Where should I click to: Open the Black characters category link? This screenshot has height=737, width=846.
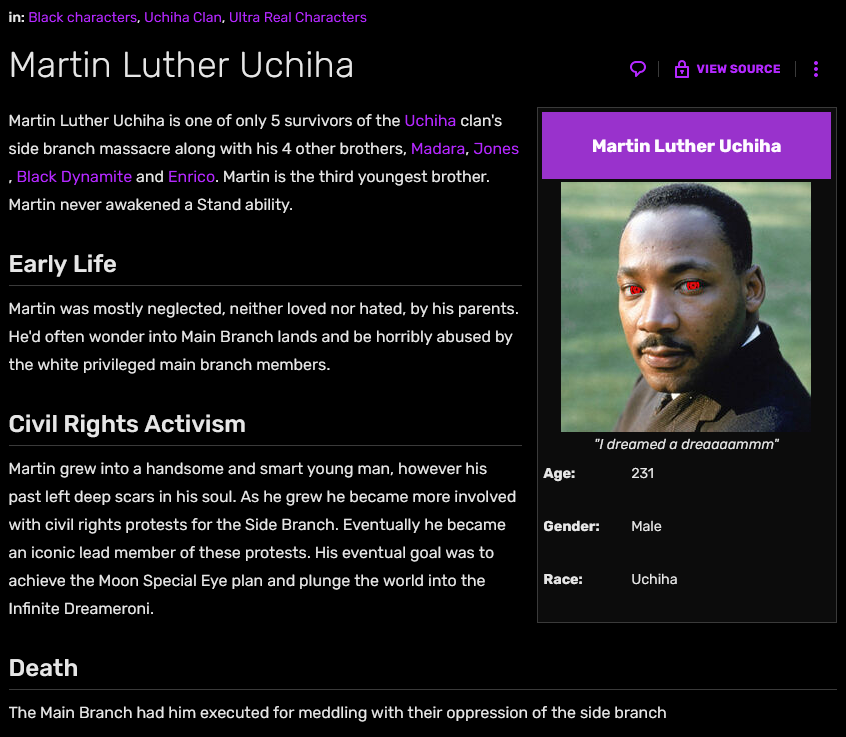click(x=83, y=17)
